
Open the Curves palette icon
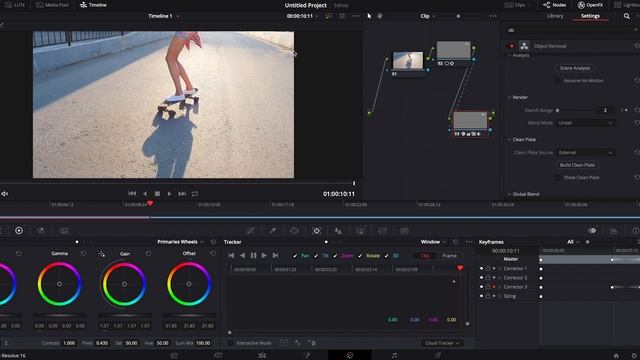coord(250,231)
